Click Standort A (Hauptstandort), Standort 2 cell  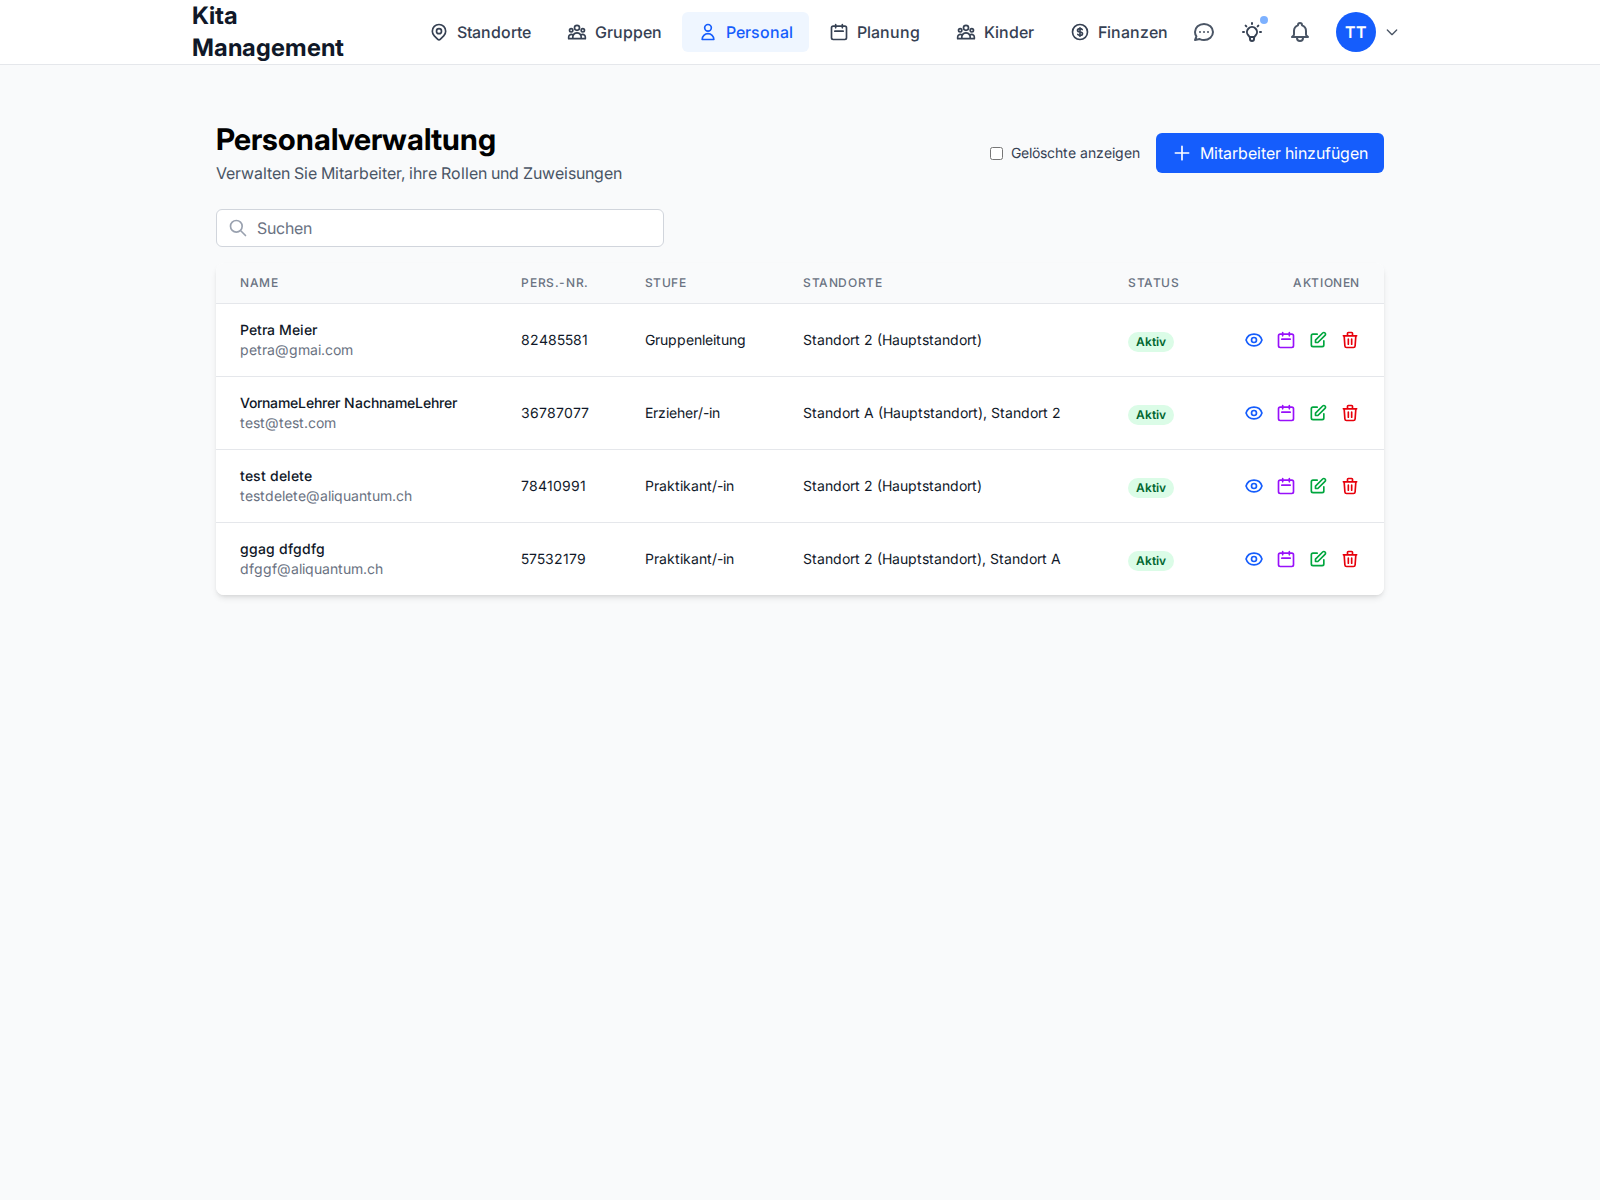pos(932,413)
